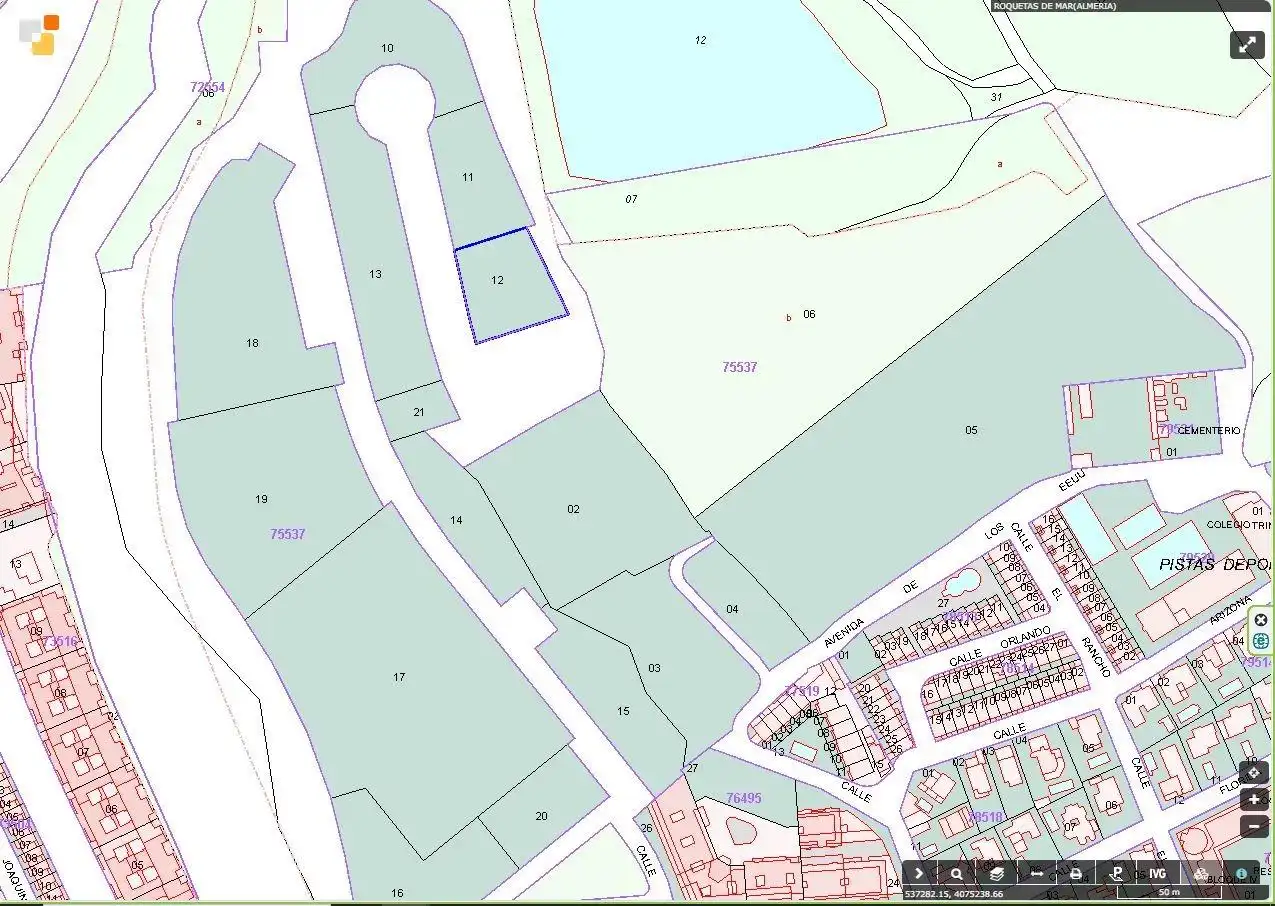
Task: Toggle fullscreen map view with the expand arrows
Action: (x=1247, y=45)
